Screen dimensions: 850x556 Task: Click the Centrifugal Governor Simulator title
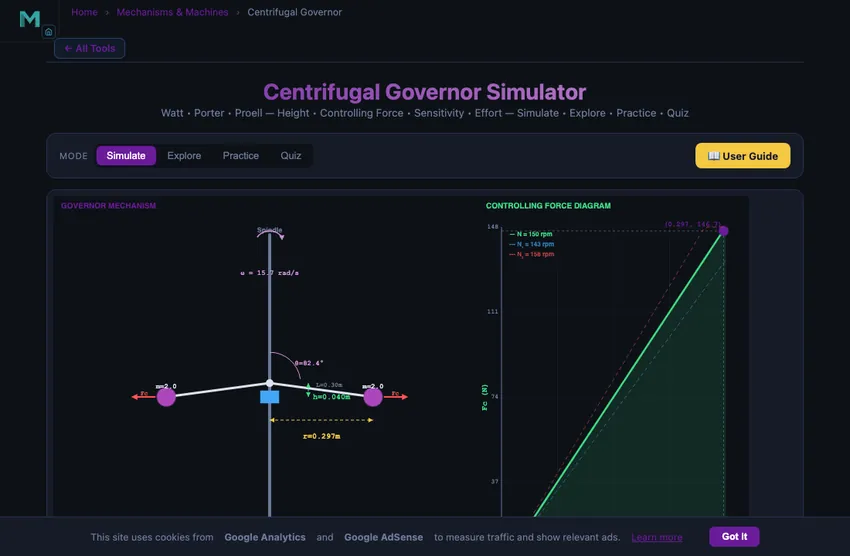[424, 92]
